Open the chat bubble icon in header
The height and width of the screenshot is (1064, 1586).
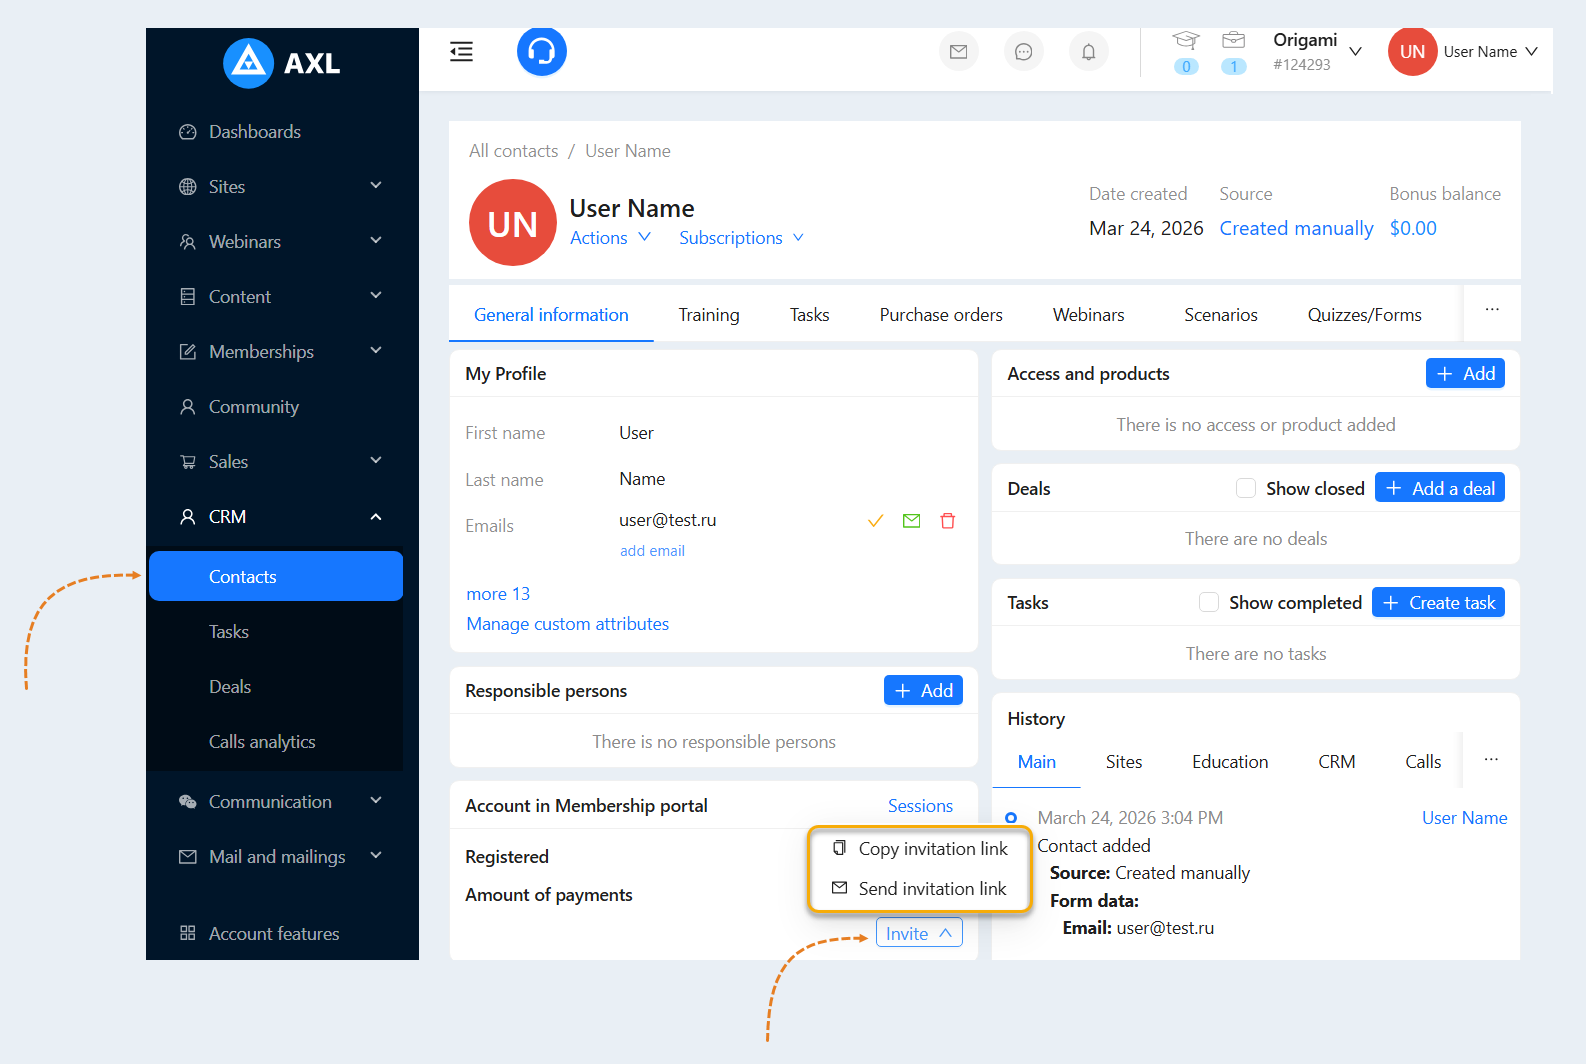click(1023, 52)
